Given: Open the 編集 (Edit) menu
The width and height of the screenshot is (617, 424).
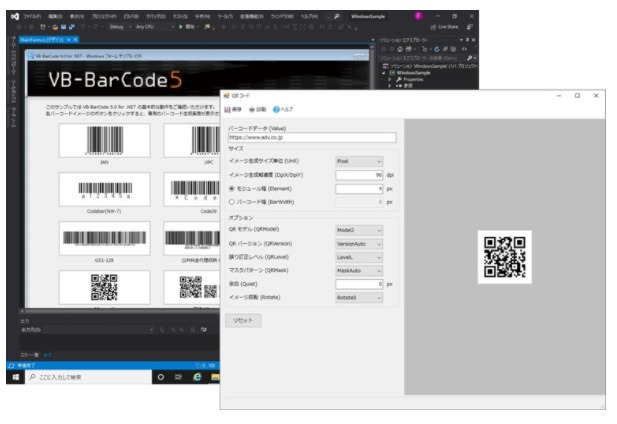Looking at the screenshot, I should pyautogui.click(x=55, y=17).
